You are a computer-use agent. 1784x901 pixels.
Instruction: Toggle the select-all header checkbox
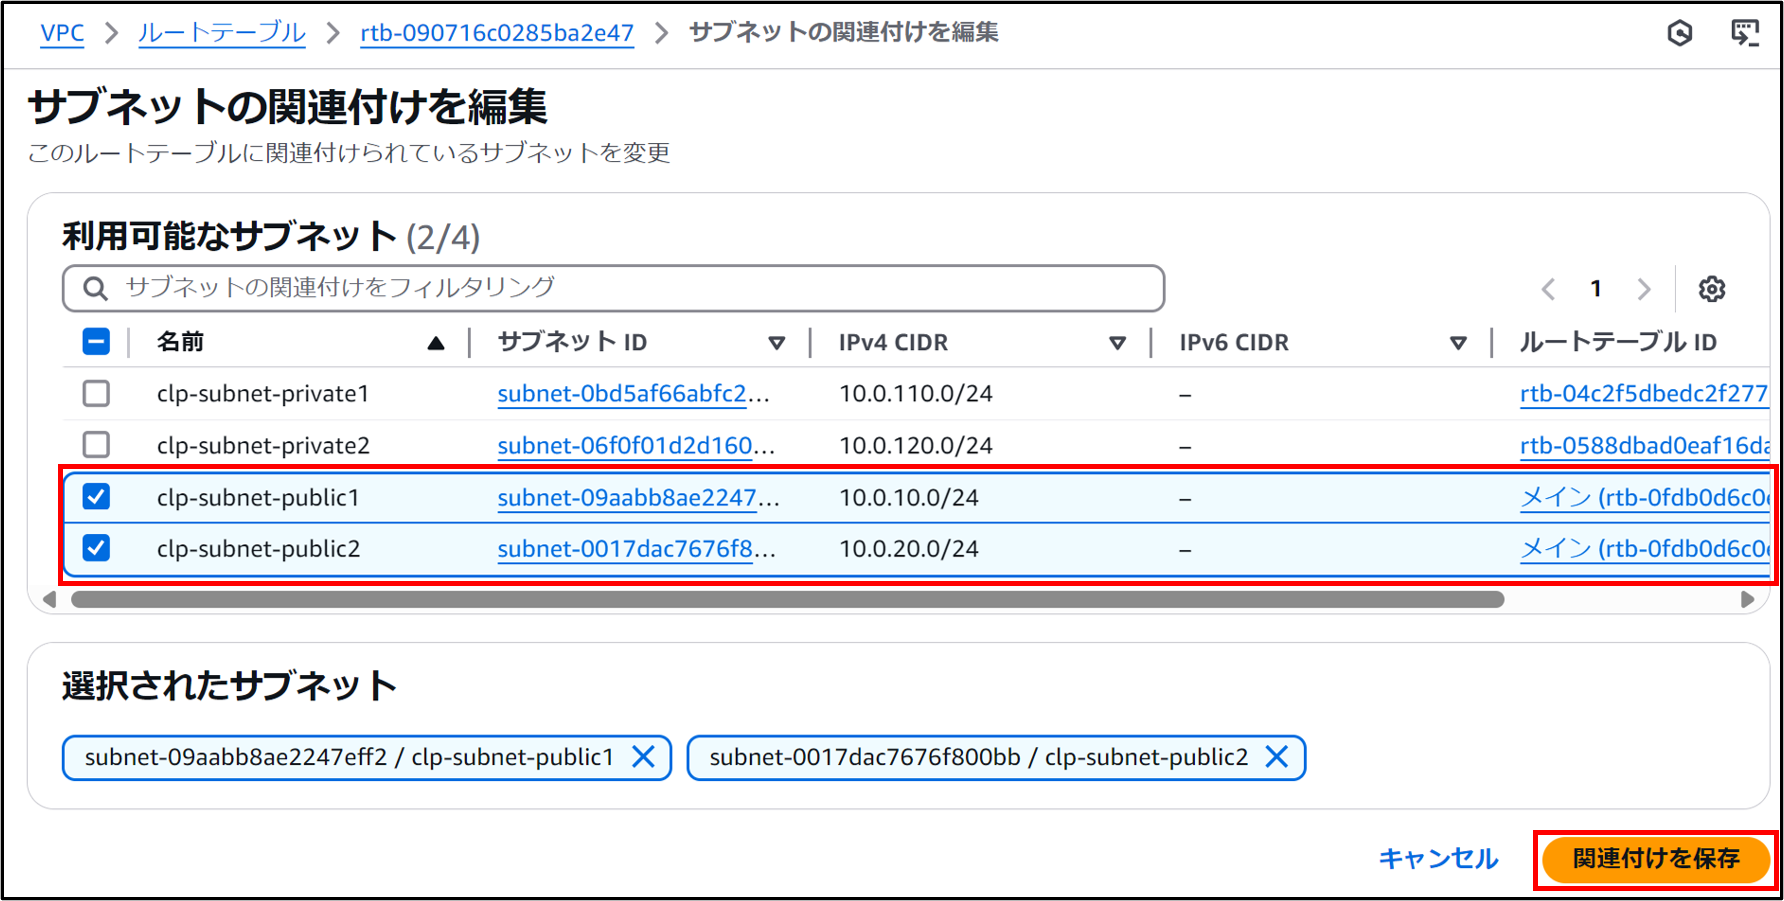96,342
